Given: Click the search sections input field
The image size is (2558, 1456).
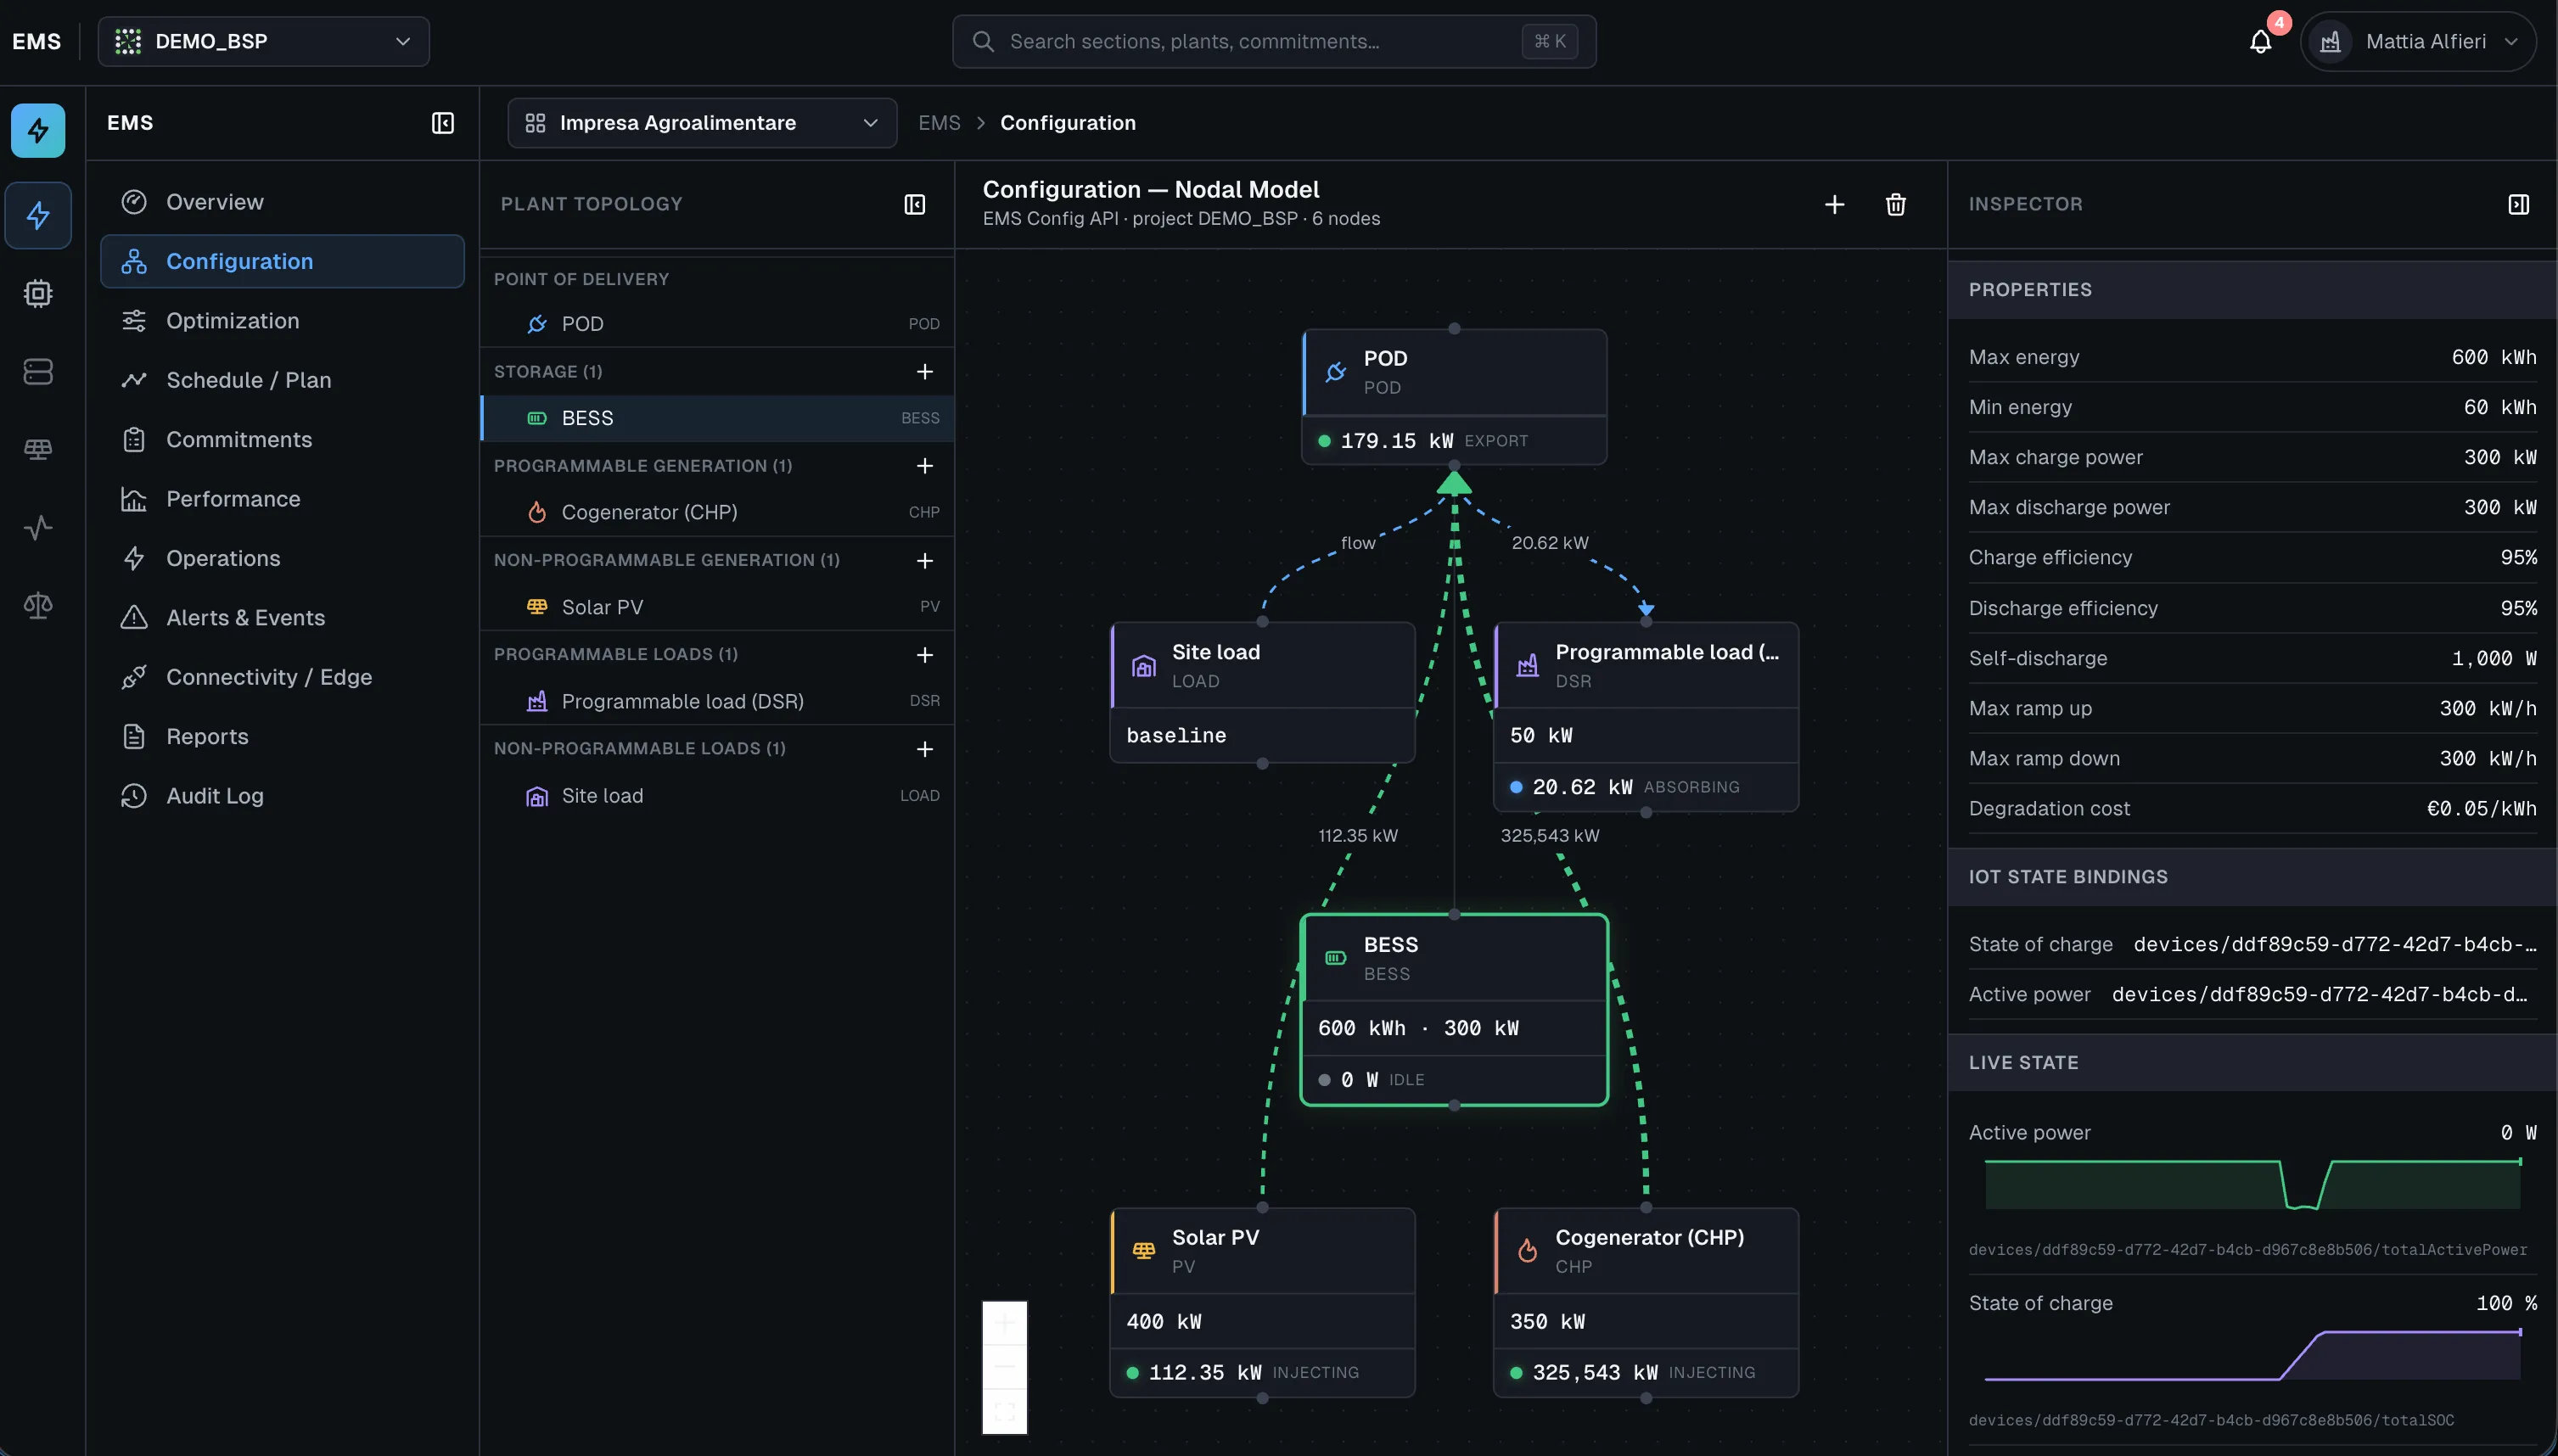Looking at the screenshot, I should [x=1274, y=41].
